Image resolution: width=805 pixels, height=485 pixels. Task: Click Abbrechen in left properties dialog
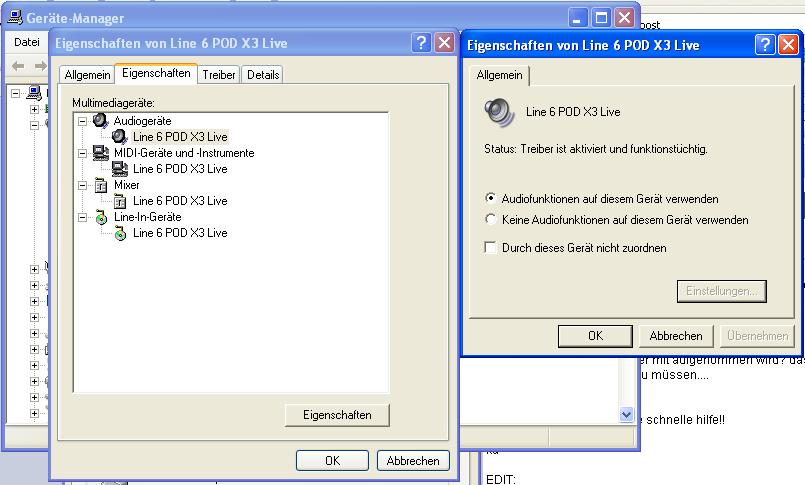coord(413,460)
